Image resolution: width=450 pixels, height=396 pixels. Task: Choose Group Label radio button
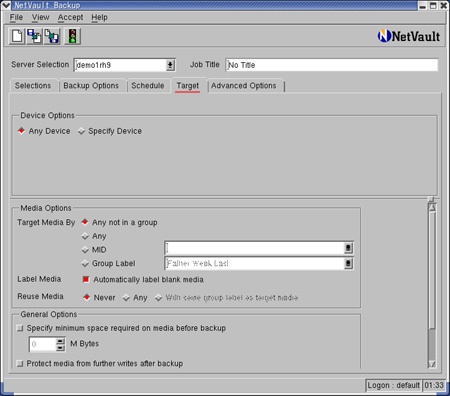tap(85, 263)
